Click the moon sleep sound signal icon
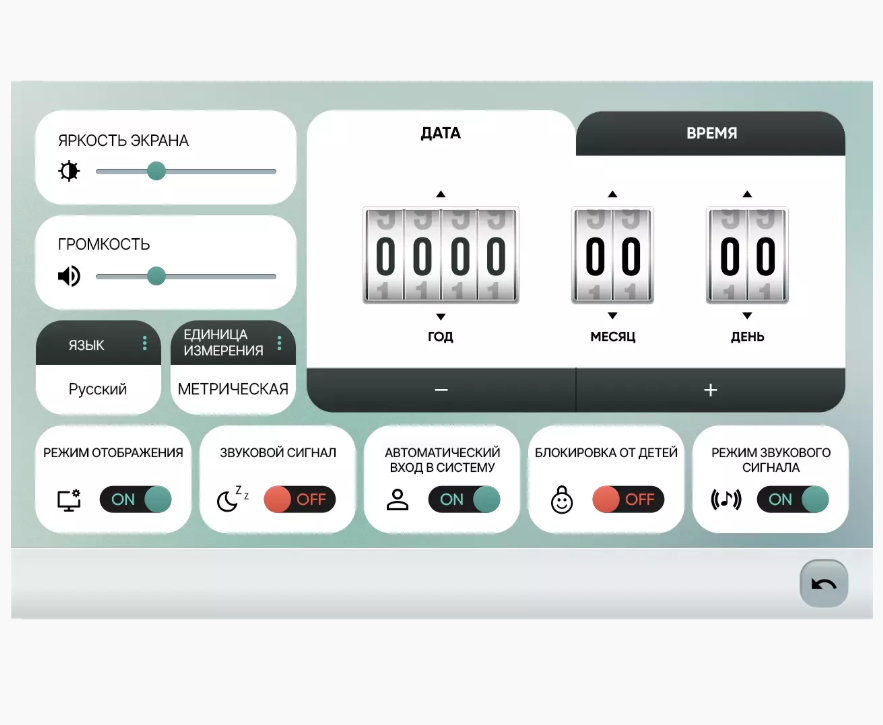This screenshot has width=883, height=725. [232, 499]
